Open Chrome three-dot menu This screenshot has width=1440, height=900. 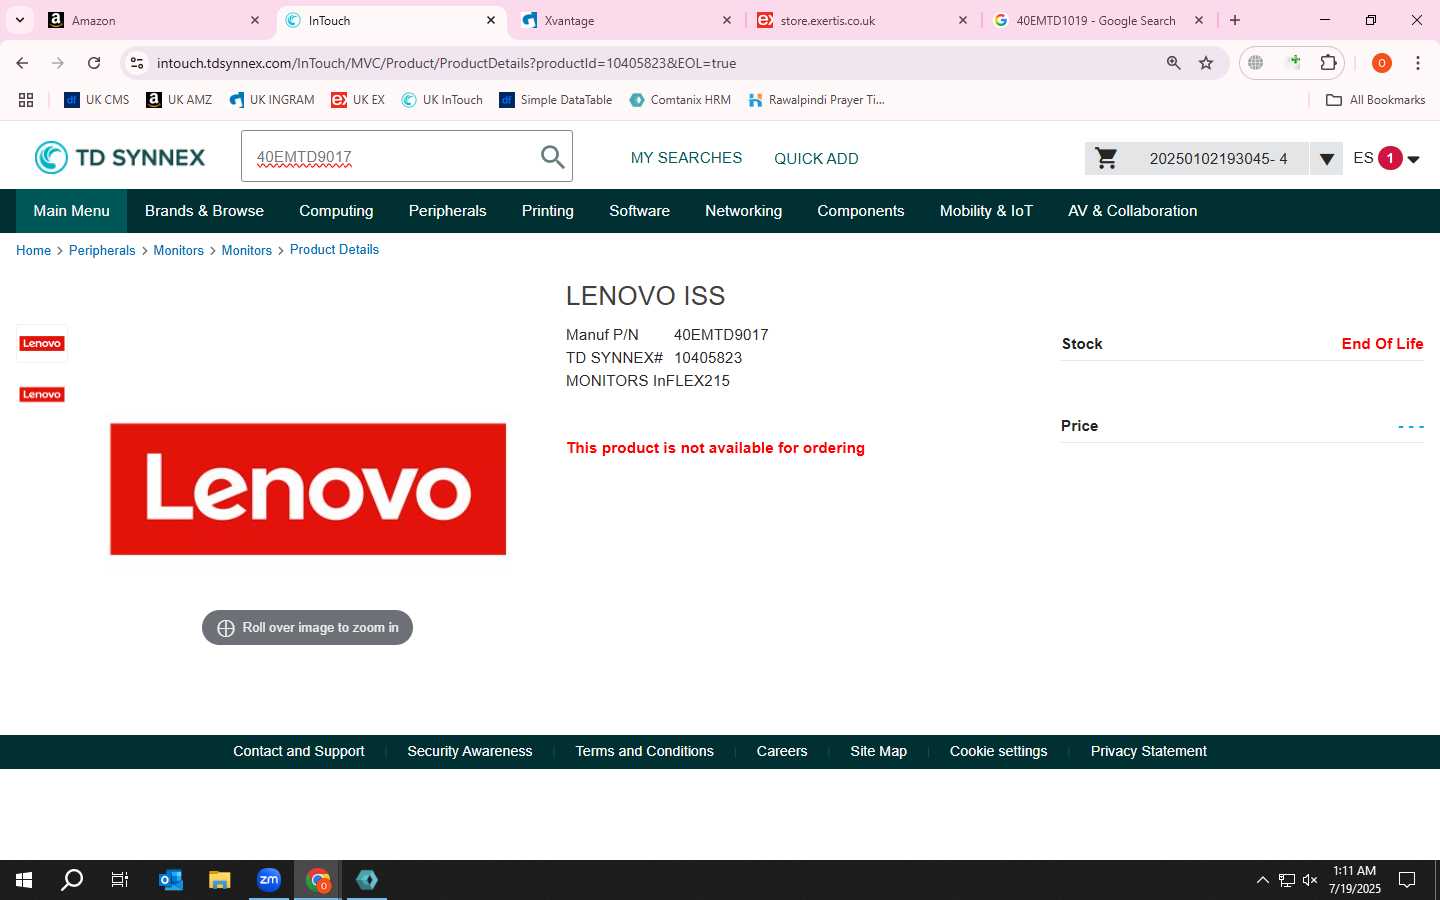tap(1418, 63)
